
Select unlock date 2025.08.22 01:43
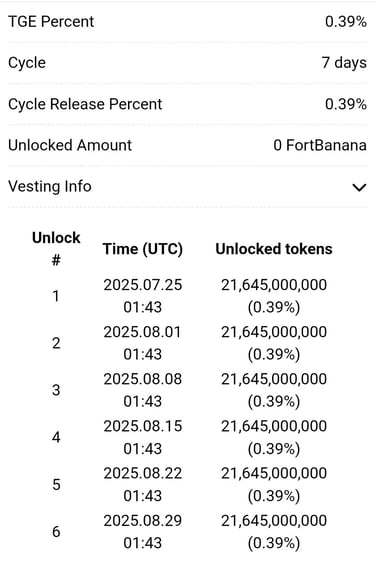coord(143,484)
